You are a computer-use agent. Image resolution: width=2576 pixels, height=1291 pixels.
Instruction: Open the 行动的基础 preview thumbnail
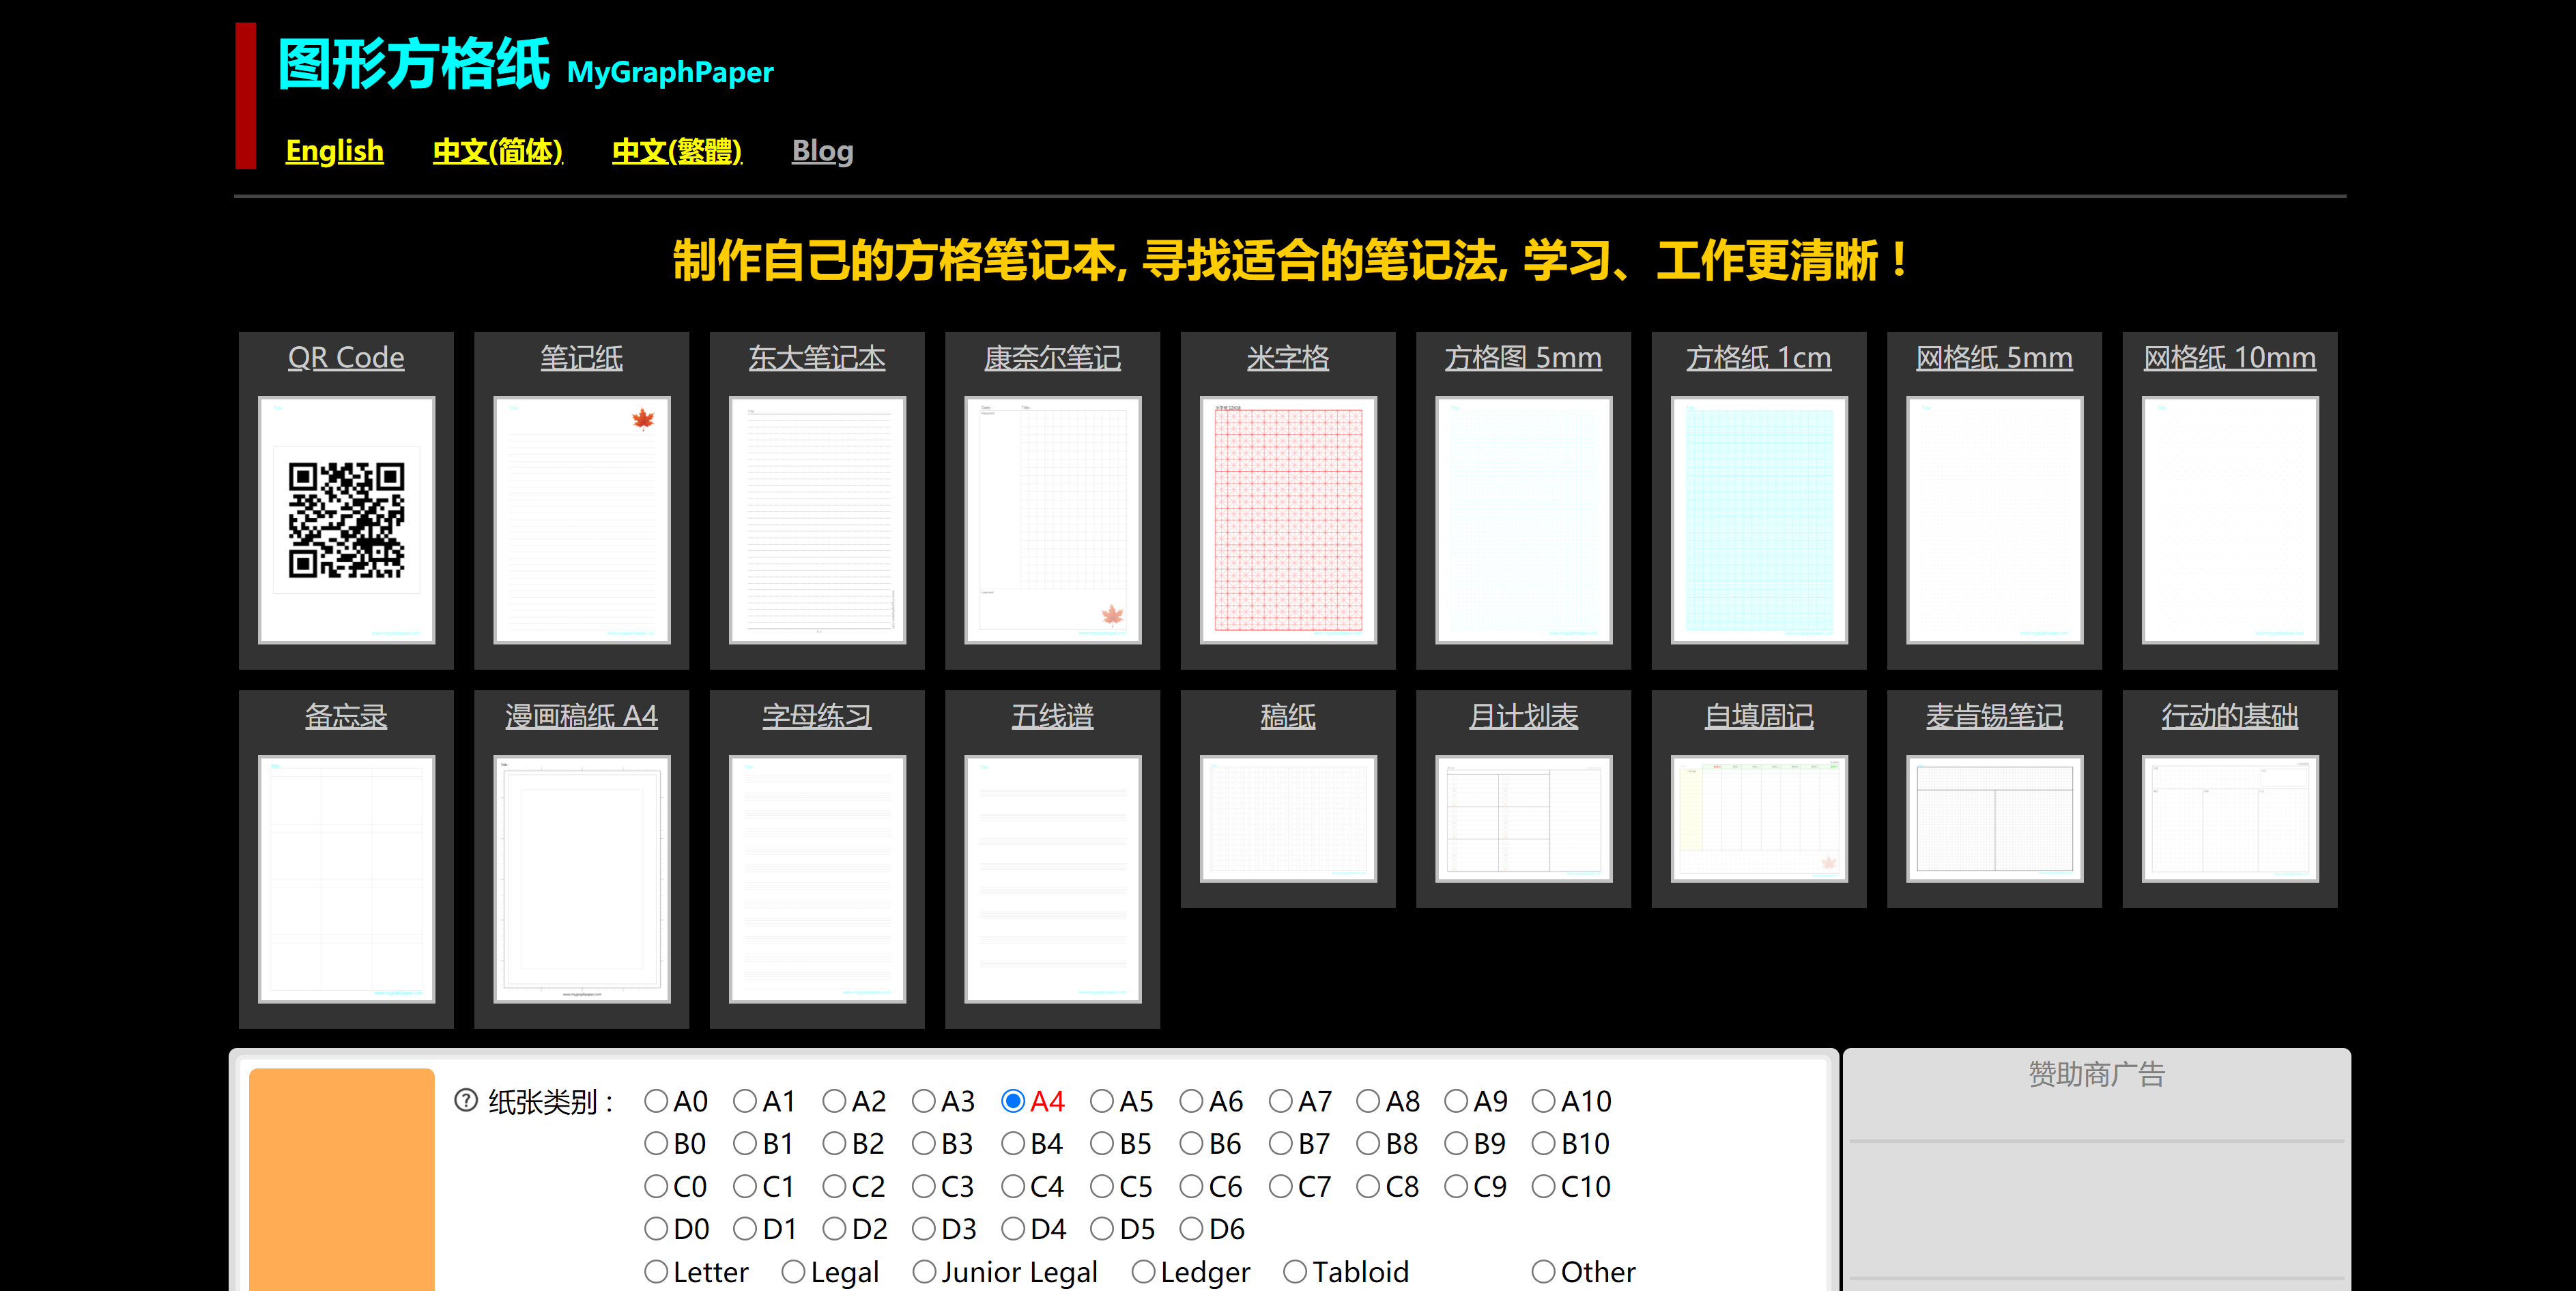tap(2230, 819)
